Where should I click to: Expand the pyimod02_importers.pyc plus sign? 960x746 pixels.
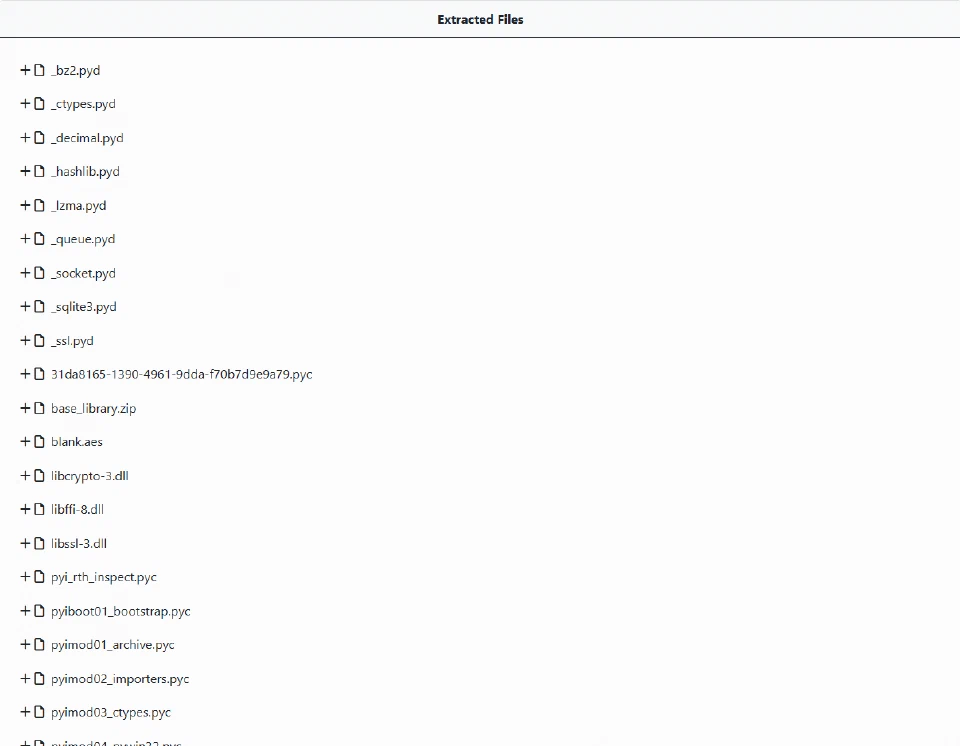[x=25, y=679]
